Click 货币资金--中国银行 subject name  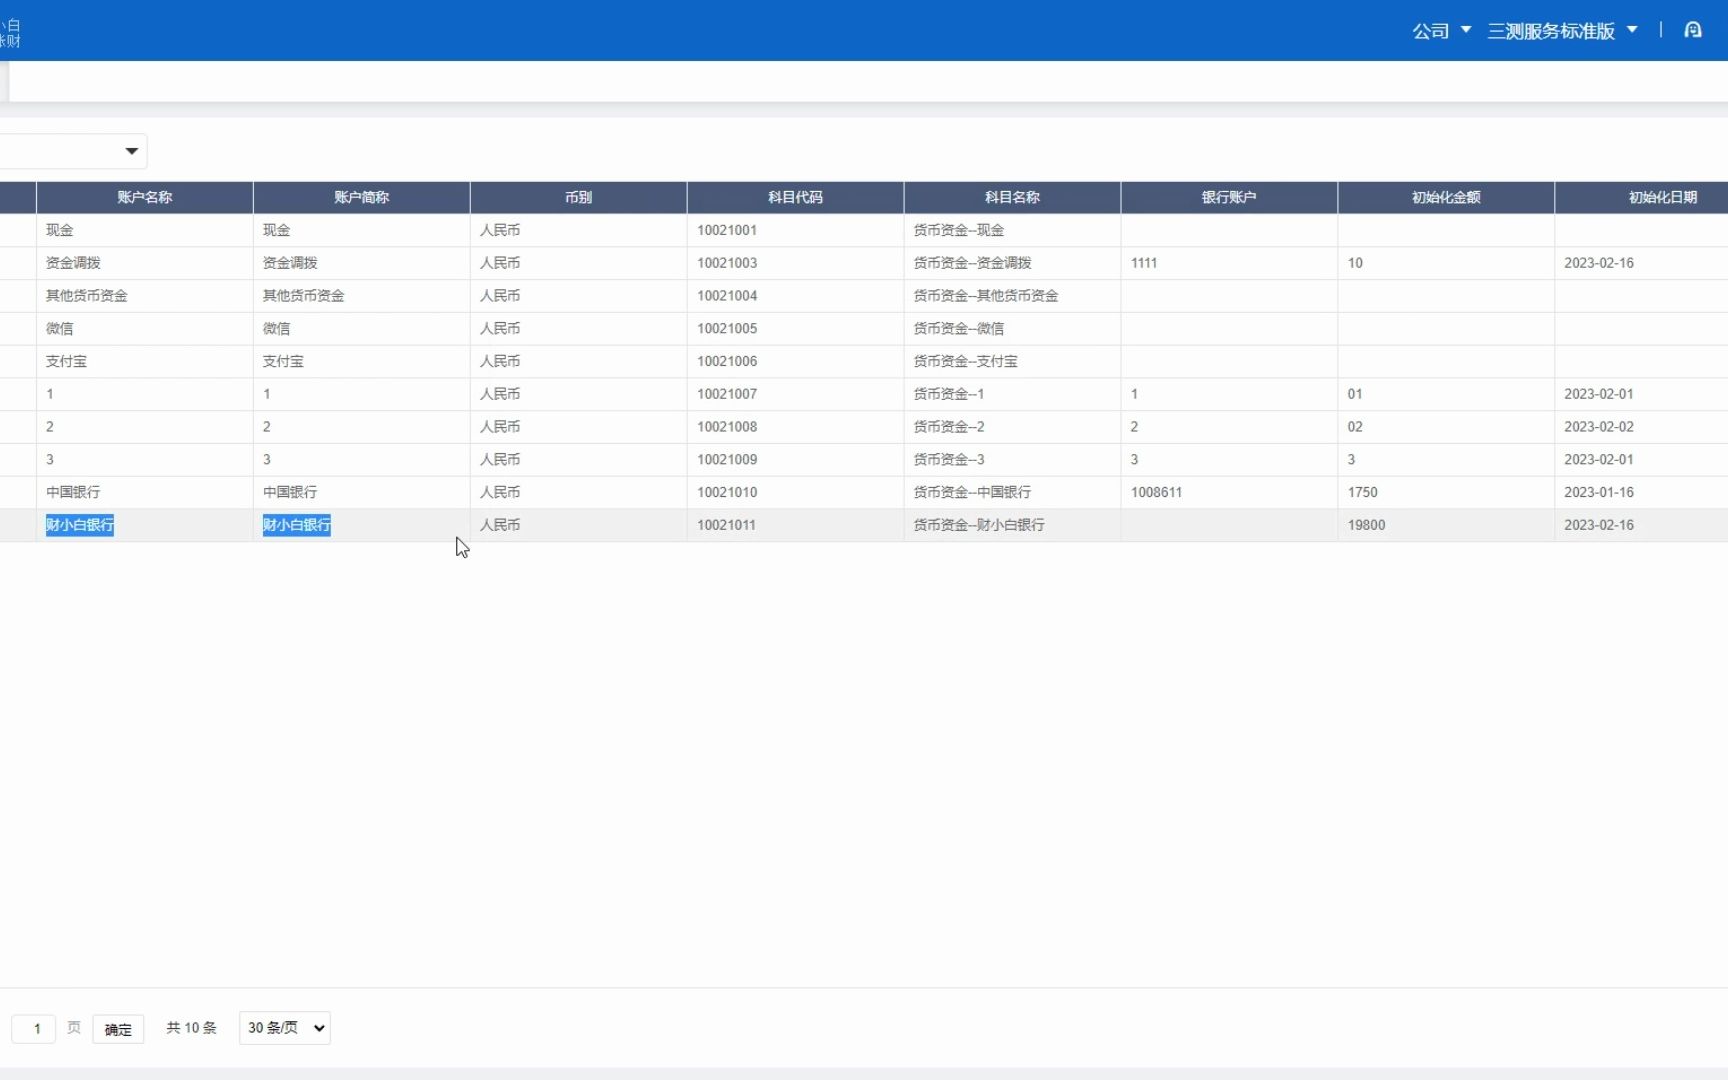(972, 492)
